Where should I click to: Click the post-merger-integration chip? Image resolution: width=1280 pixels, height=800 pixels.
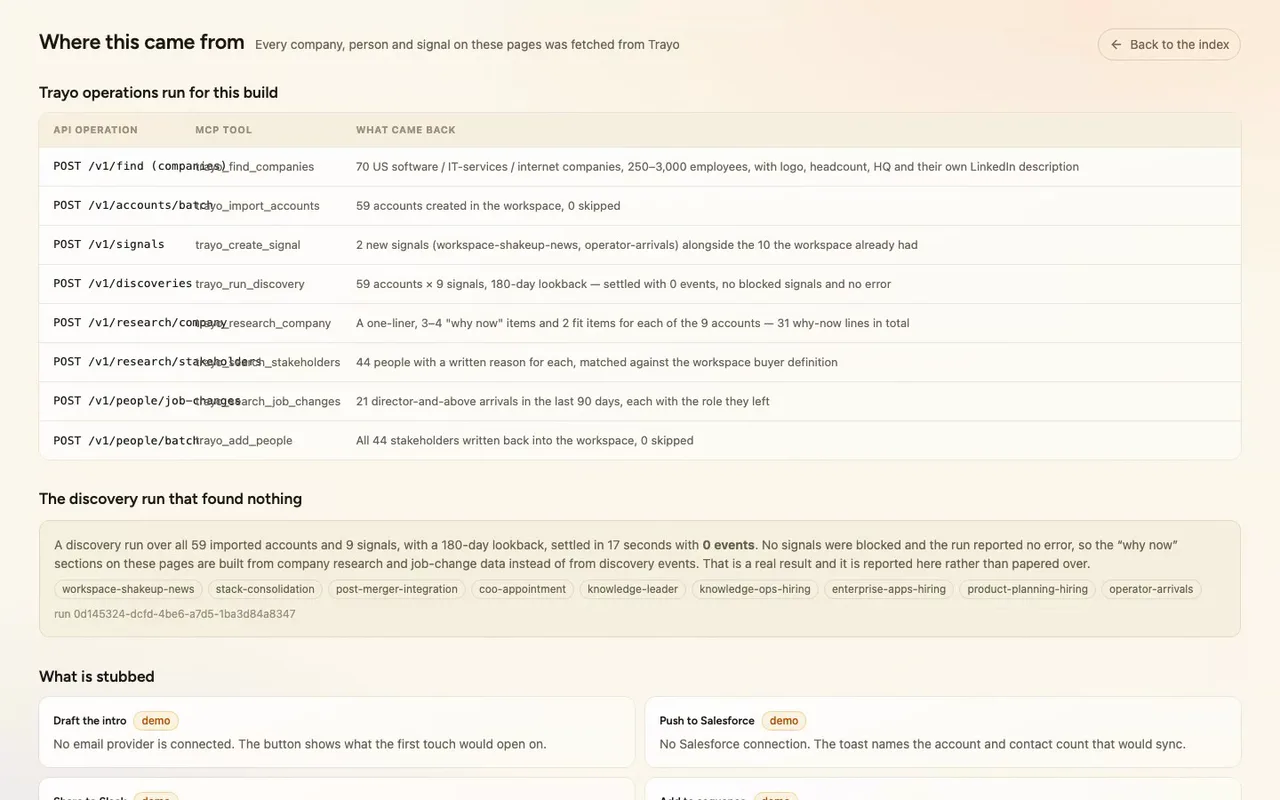click(x=397, y=589)
